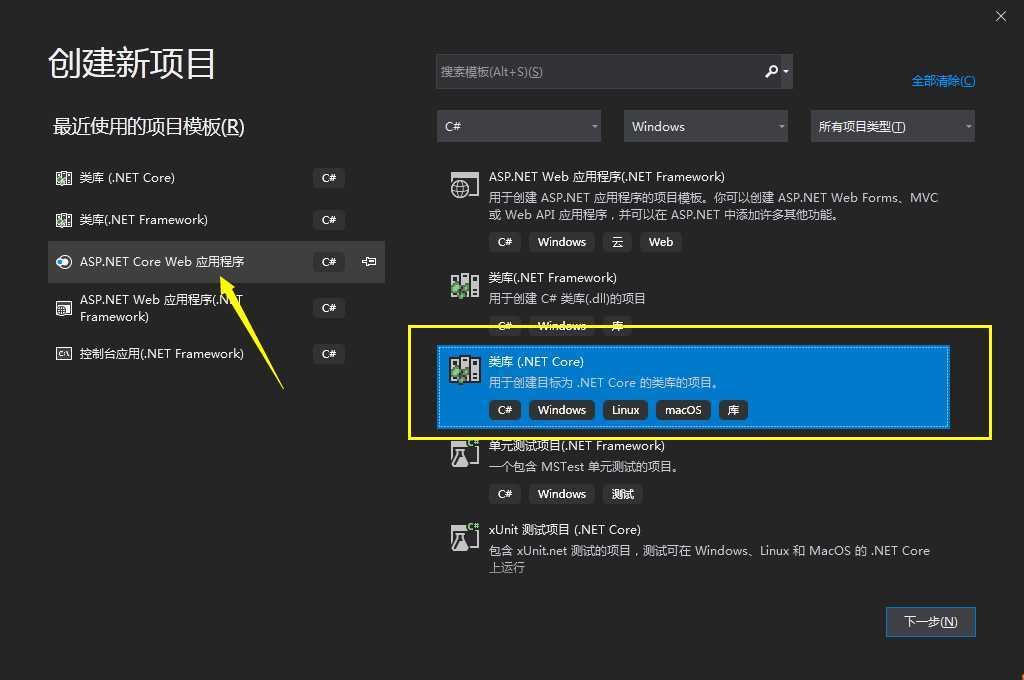Image resolution: width=1024 pixels, height=680 pixels.
Task: Click the 云 tag on ASP.NET Web template
Action: pyautogui.click(x=617, y=242)
